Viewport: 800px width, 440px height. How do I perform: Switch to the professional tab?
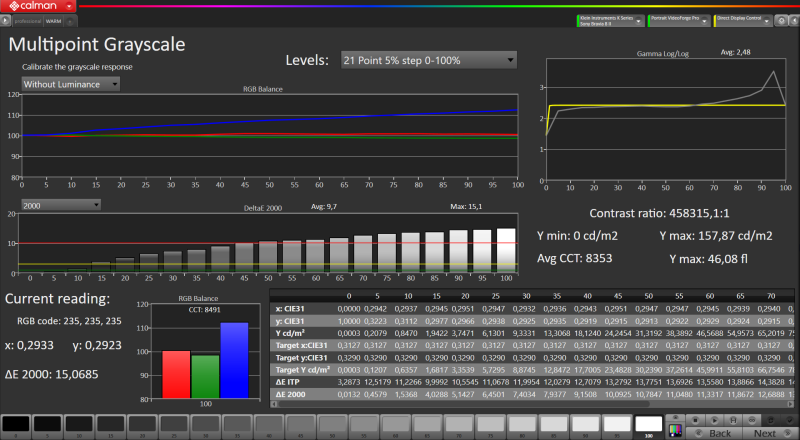pos(28,21)
